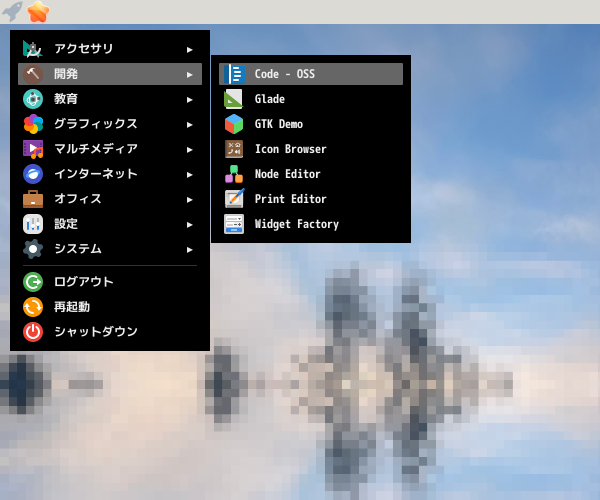Launch Widget Factory from the submenu
The height and width of the screenshot is (500, 600).
point(311,224)
